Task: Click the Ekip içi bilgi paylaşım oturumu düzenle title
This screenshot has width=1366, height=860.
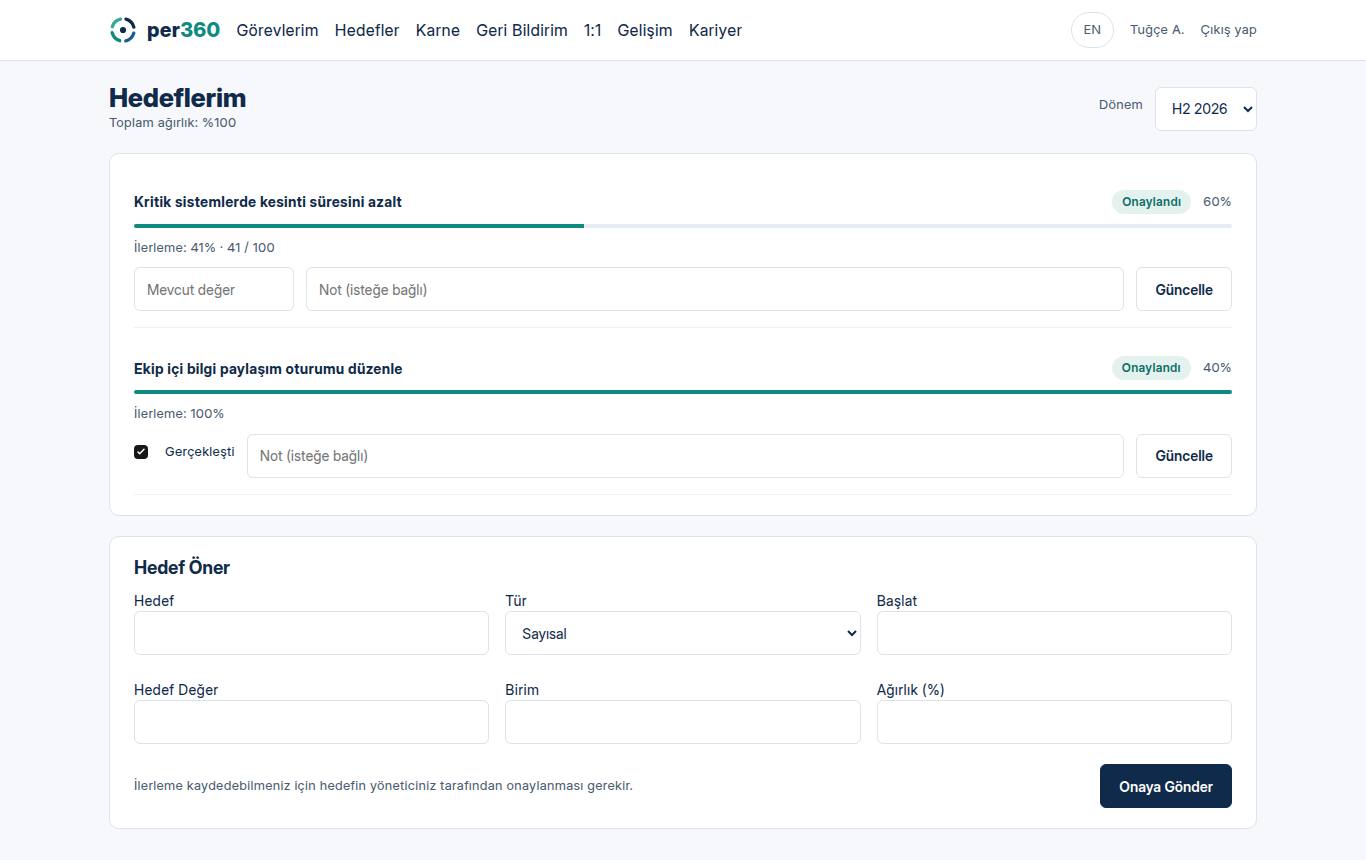Action: point(268,369)
